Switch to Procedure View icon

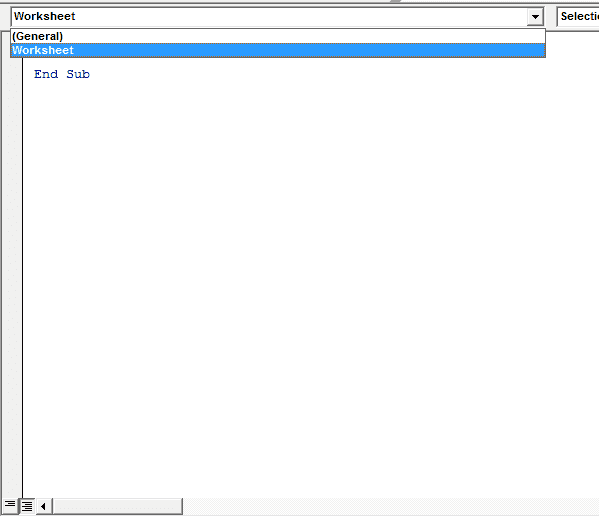[x=10, y=506]
